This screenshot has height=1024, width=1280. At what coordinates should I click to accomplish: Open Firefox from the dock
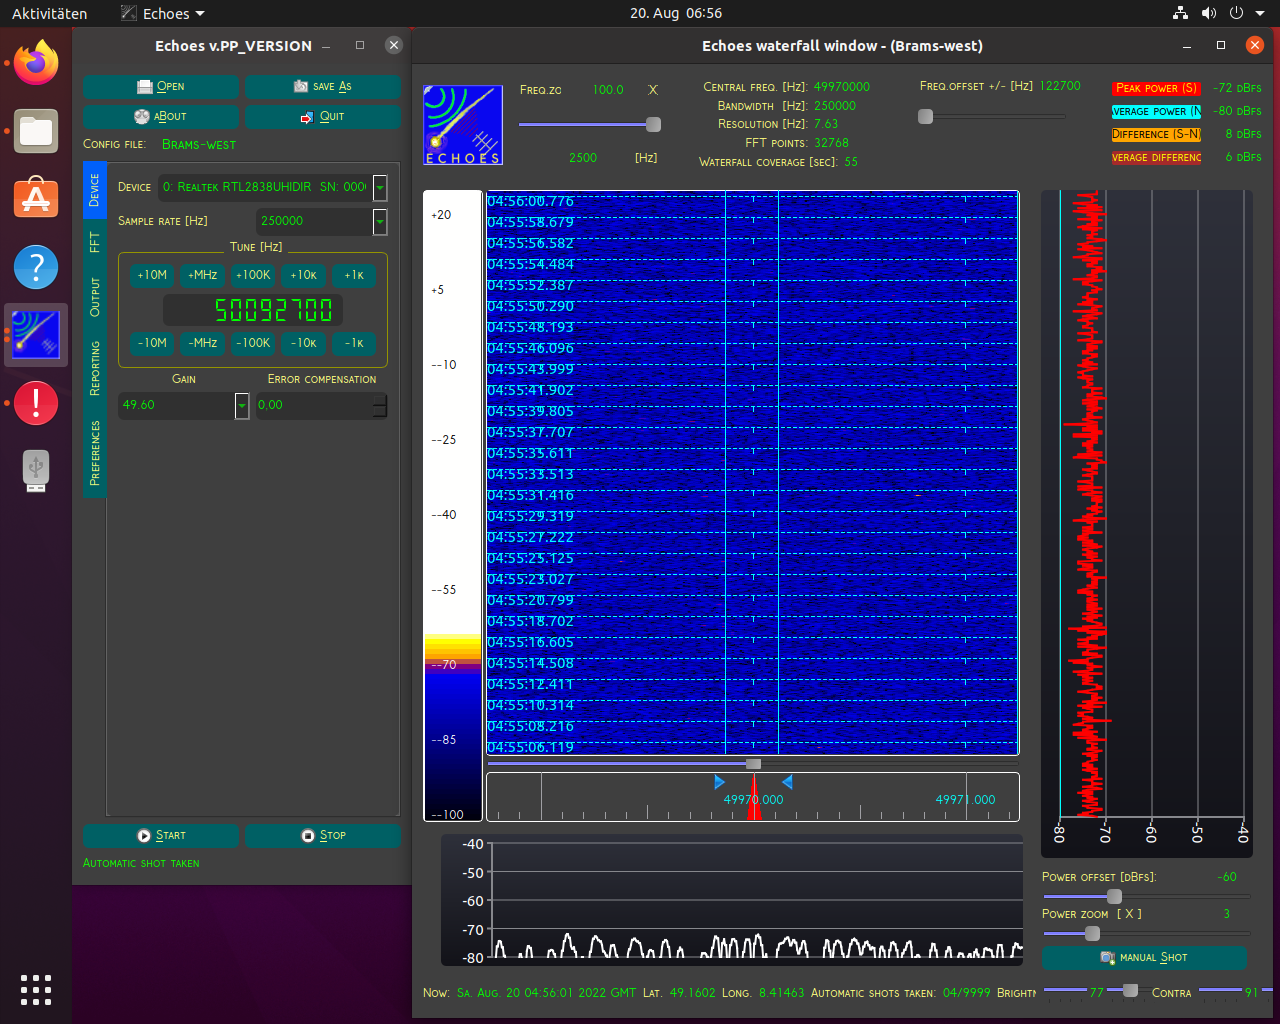pos(36,63)
